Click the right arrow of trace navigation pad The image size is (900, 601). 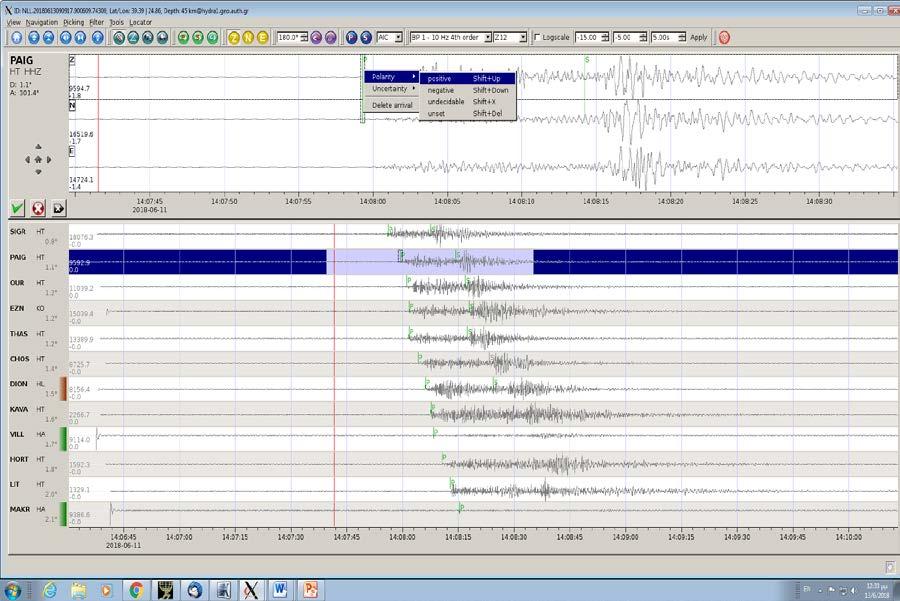49,160
